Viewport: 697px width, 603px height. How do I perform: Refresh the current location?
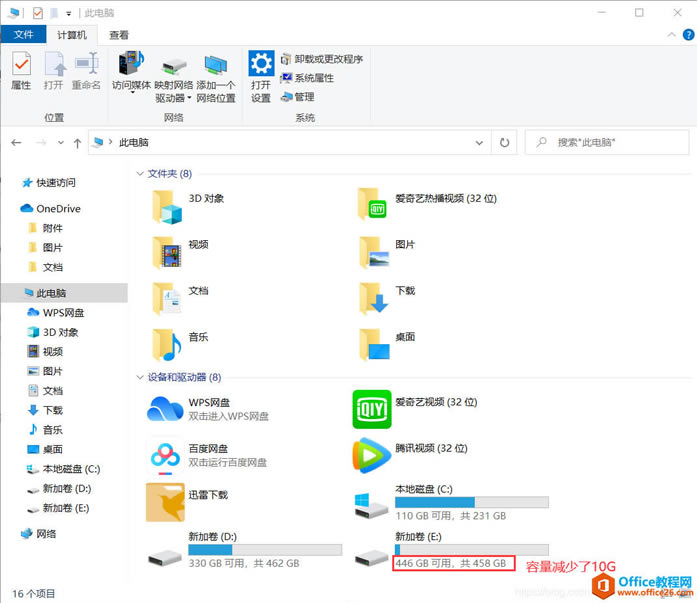(504, 143)
